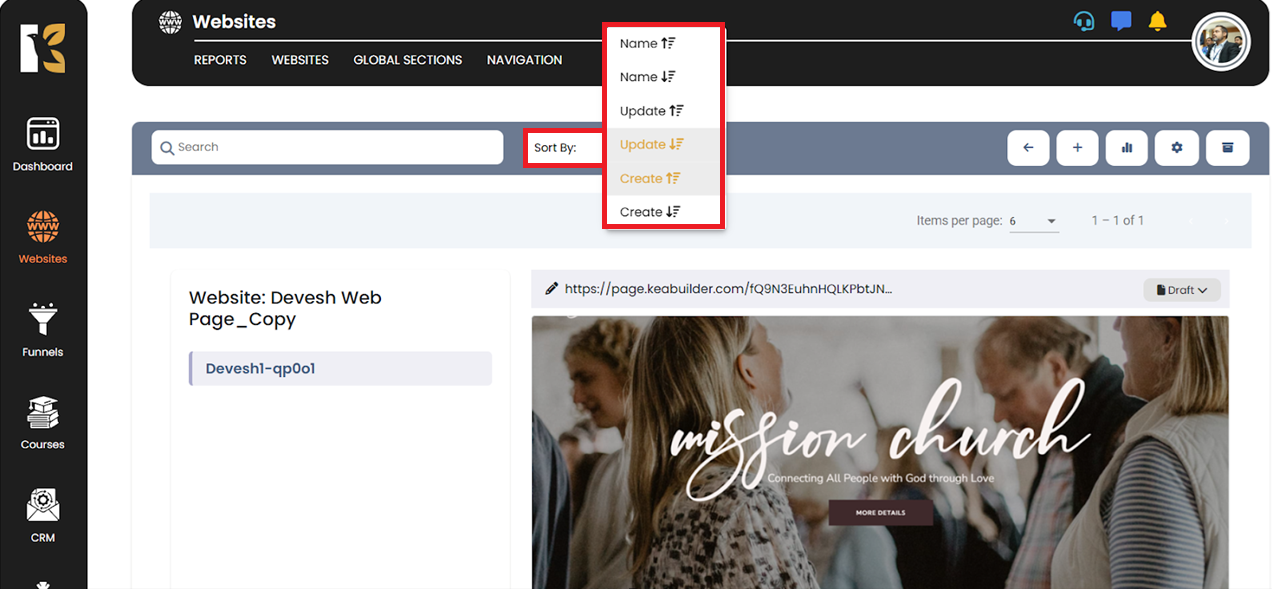
Task: Expand the Draft status dropdown
Action: click(x=1181, y=290)
